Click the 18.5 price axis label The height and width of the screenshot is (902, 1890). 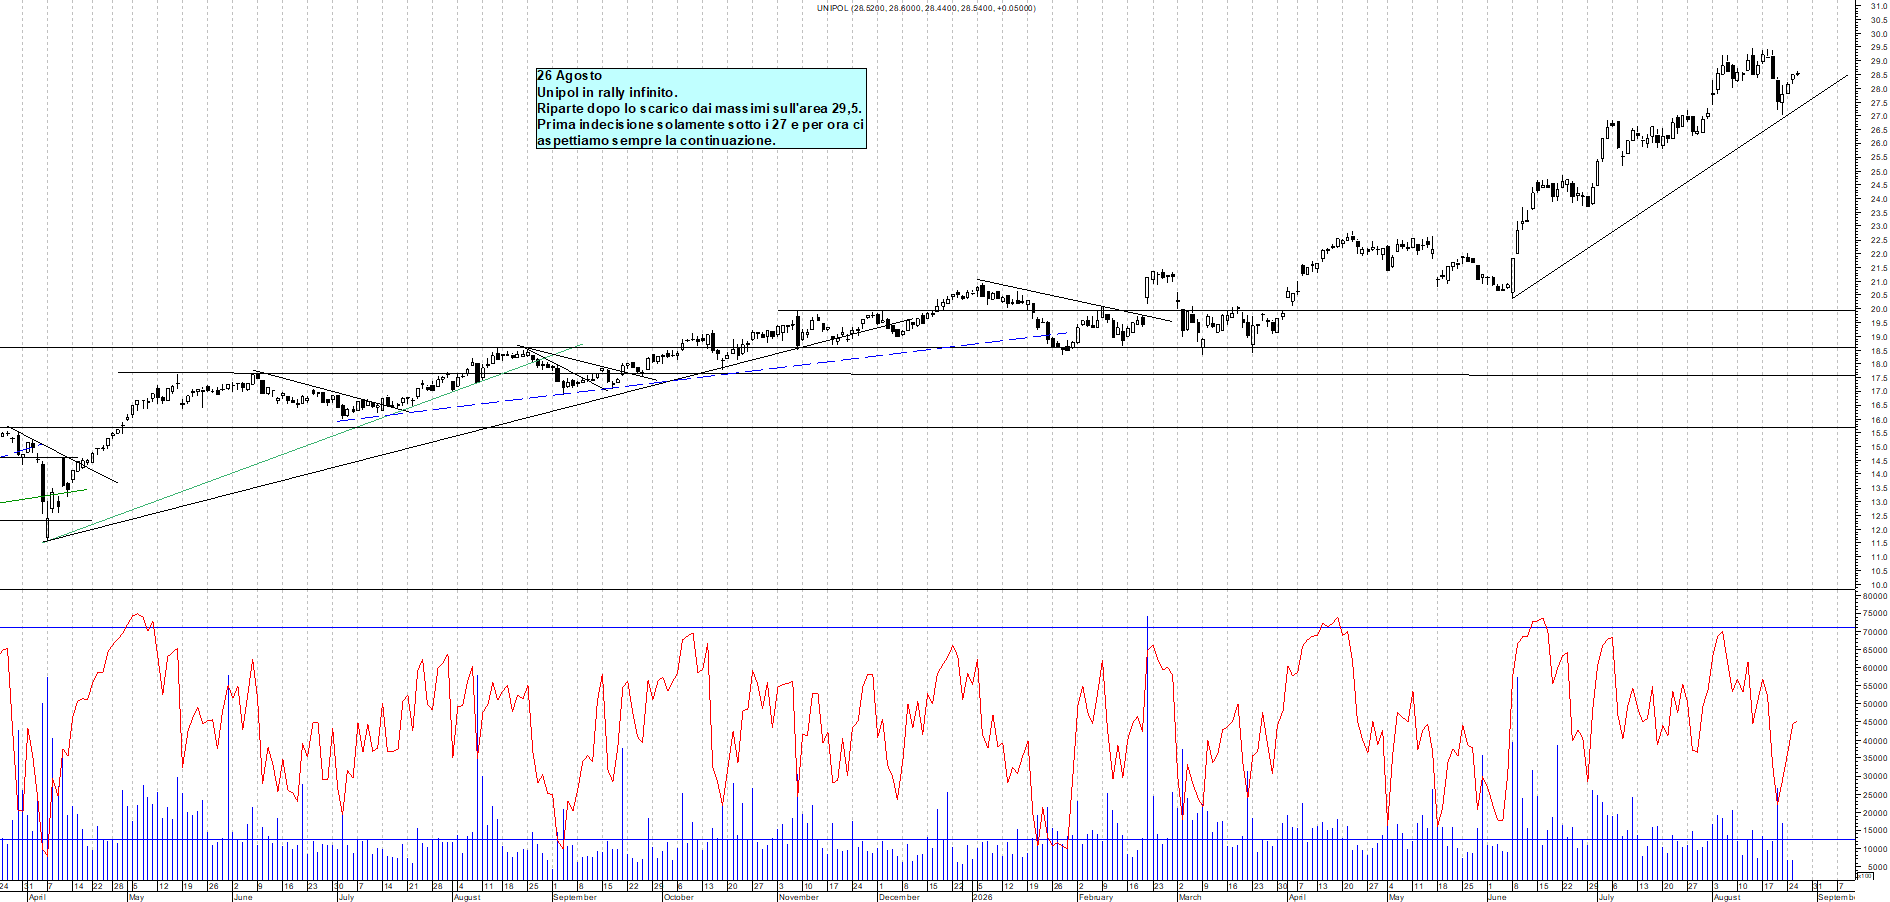point(1878,351)
